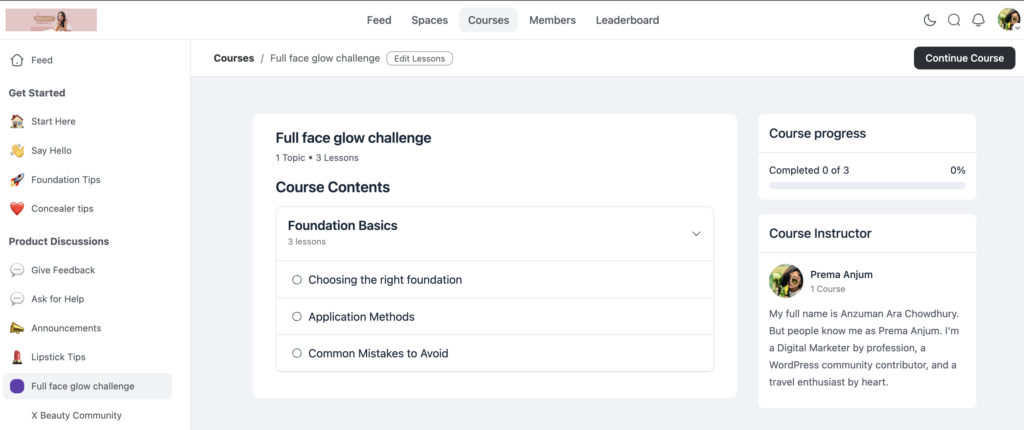Open instructor Prema Anjum's avatar
The height and width of the screenshot is (430, 1024).
point(786,281)
